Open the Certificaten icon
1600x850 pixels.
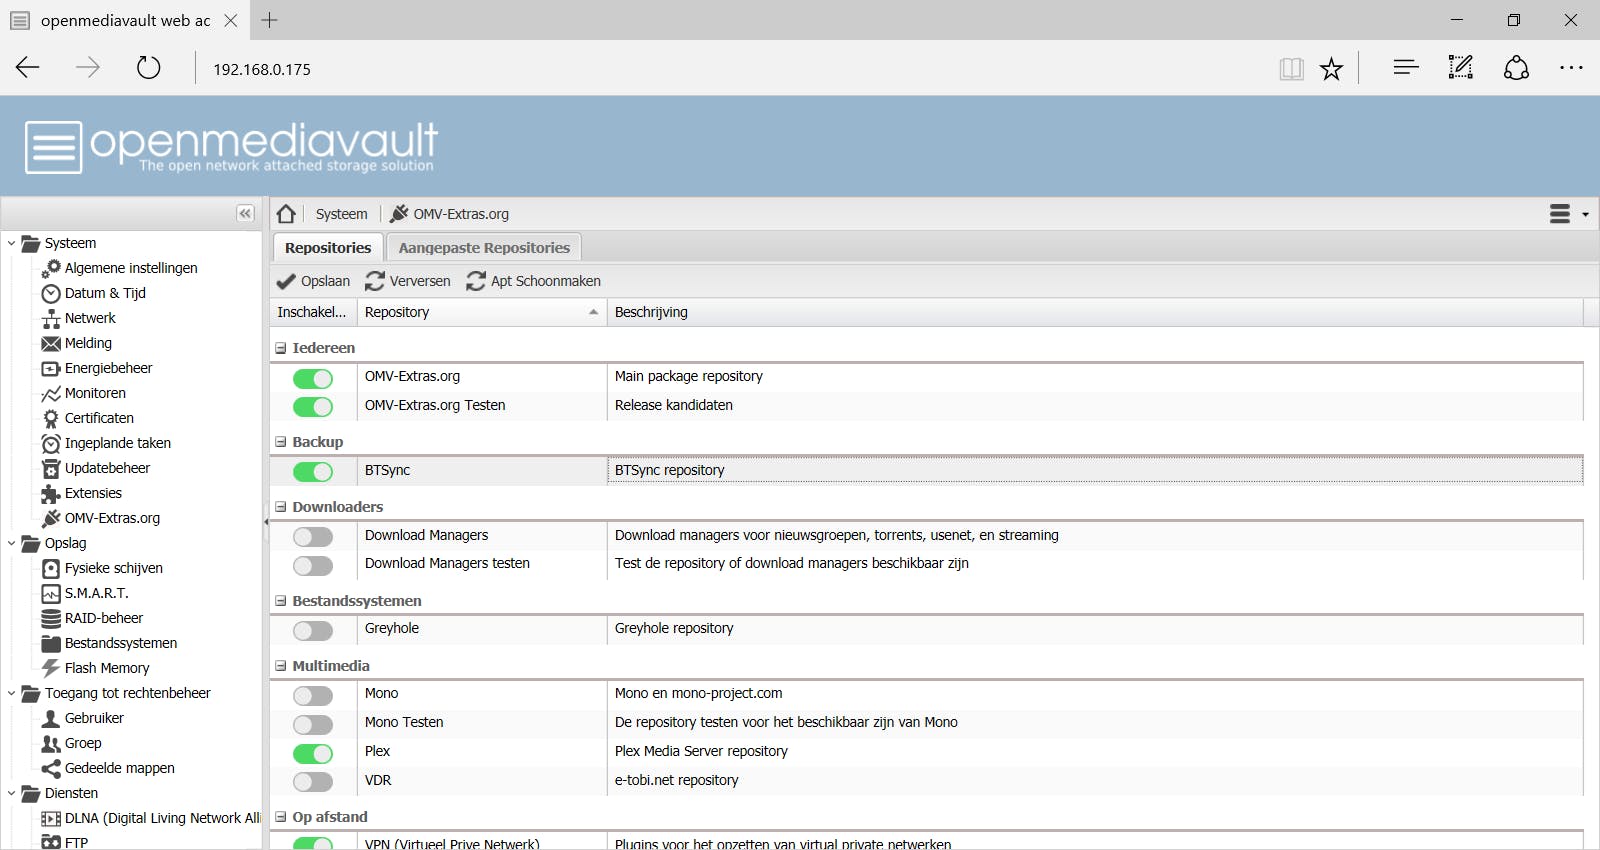pyautogui.click(x=51, y=418)
